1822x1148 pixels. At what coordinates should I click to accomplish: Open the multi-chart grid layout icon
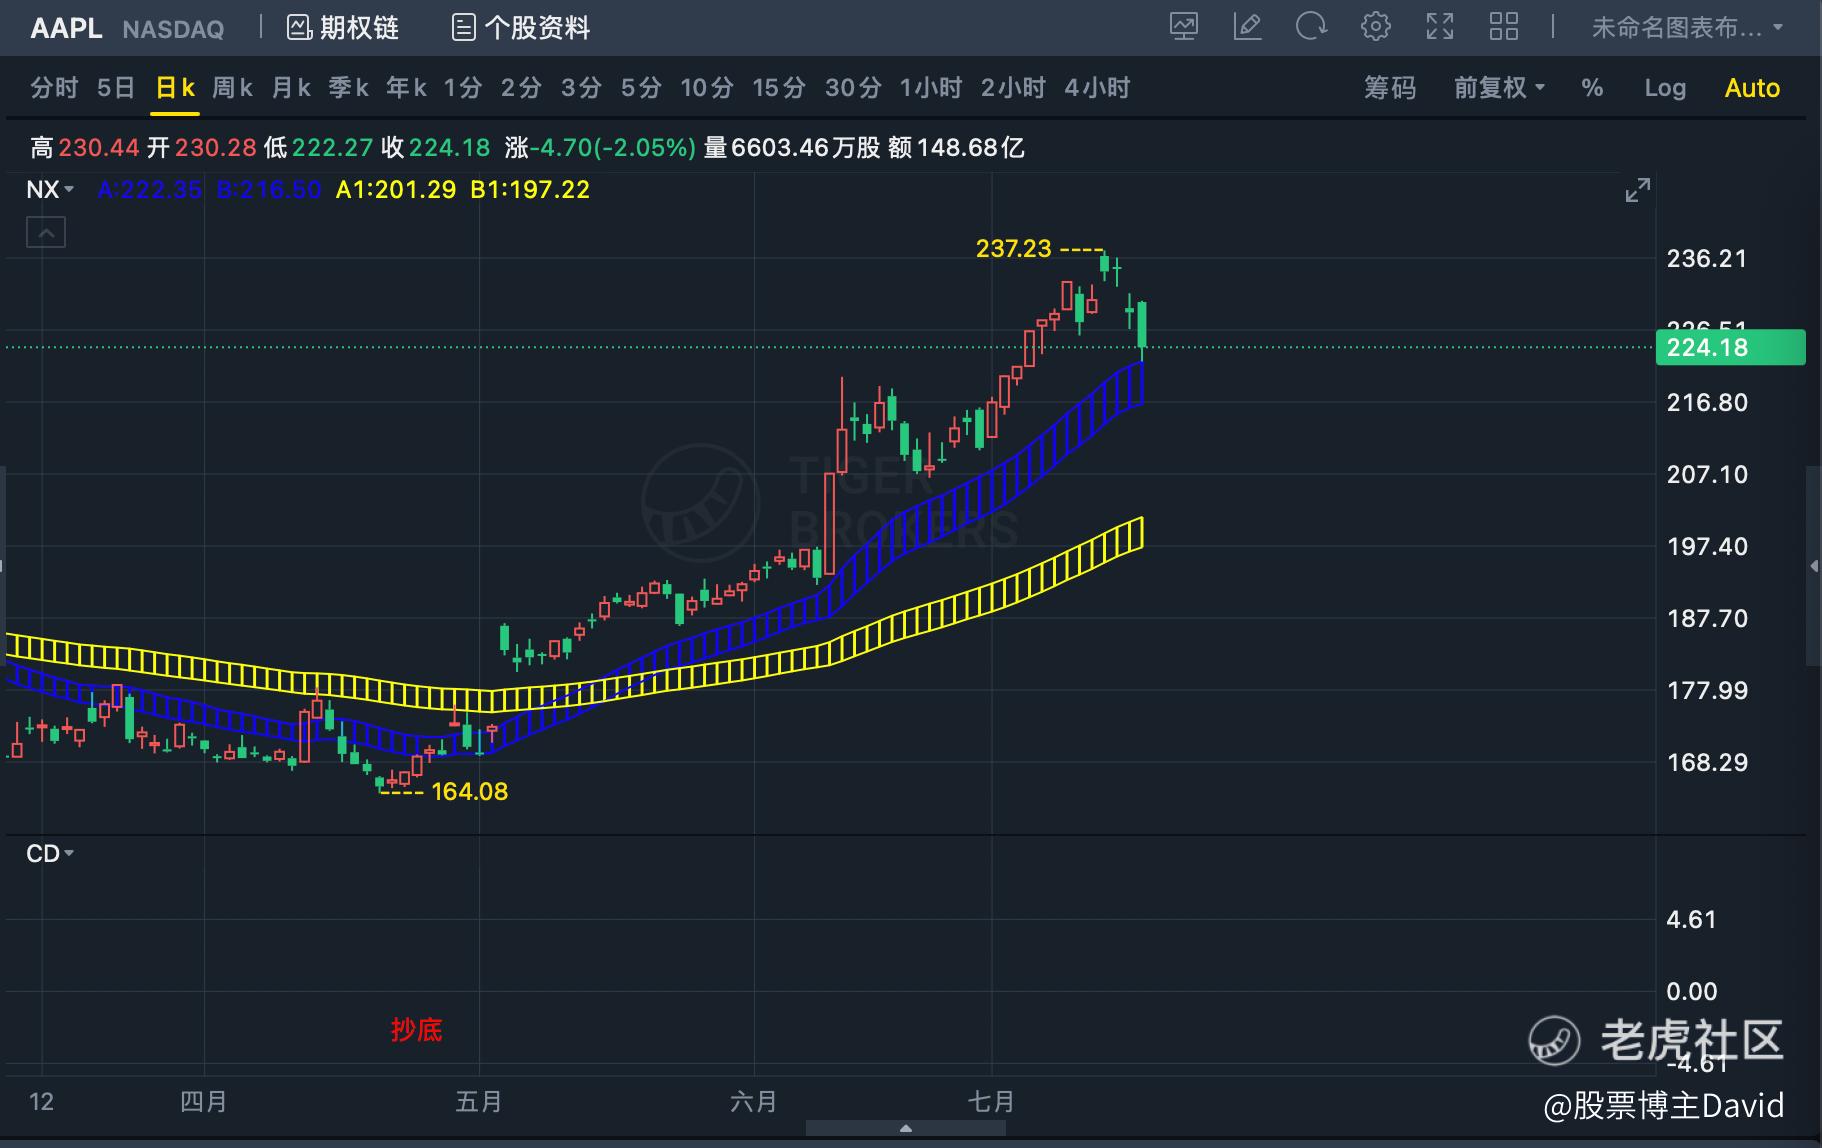click(1504, 27)
